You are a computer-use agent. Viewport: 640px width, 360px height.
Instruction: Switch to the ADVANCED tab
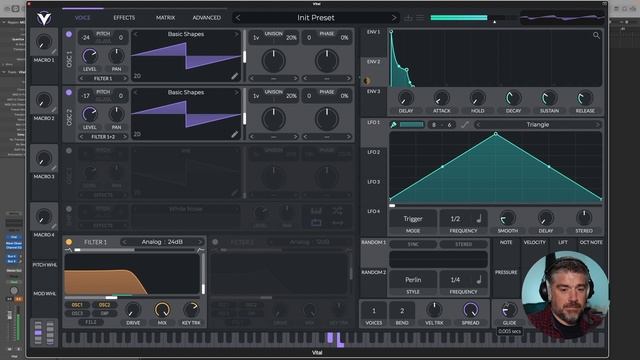[x=207, y=18]
